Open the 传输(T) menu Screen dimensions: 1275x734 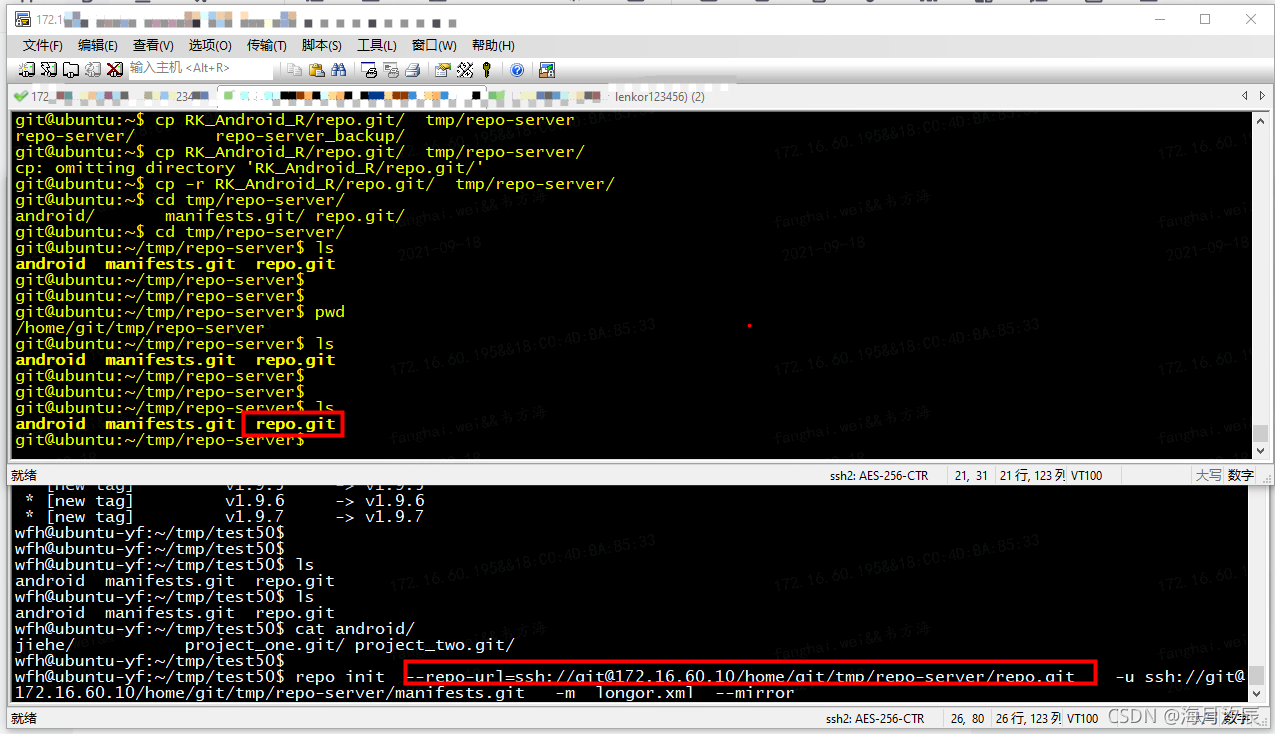tap(267, 45)
